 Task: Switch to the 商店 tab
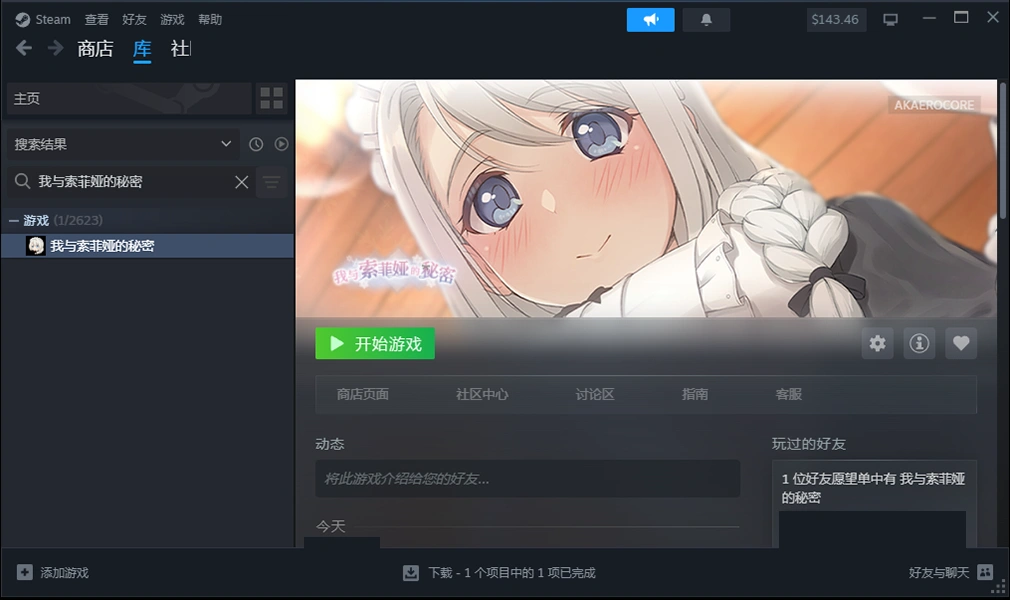click(95, 48)
